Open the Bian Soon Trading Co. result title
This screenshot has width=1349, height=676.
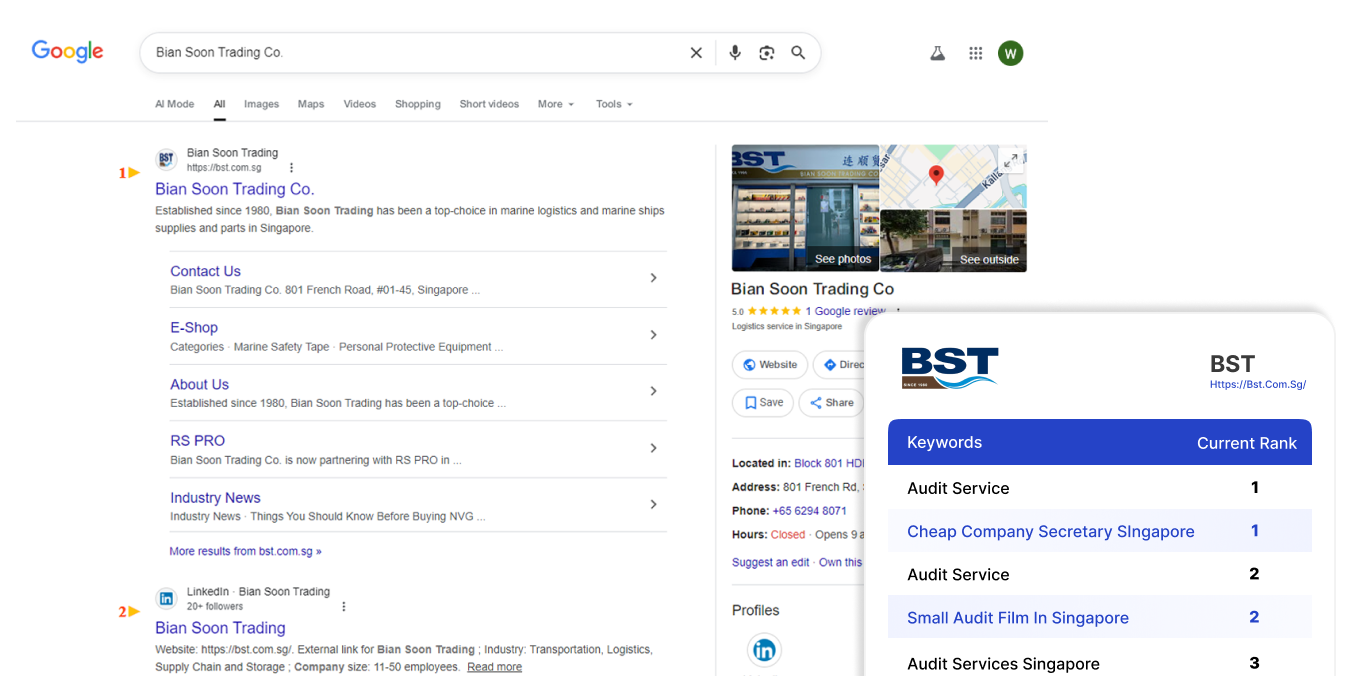click(235, 189)
